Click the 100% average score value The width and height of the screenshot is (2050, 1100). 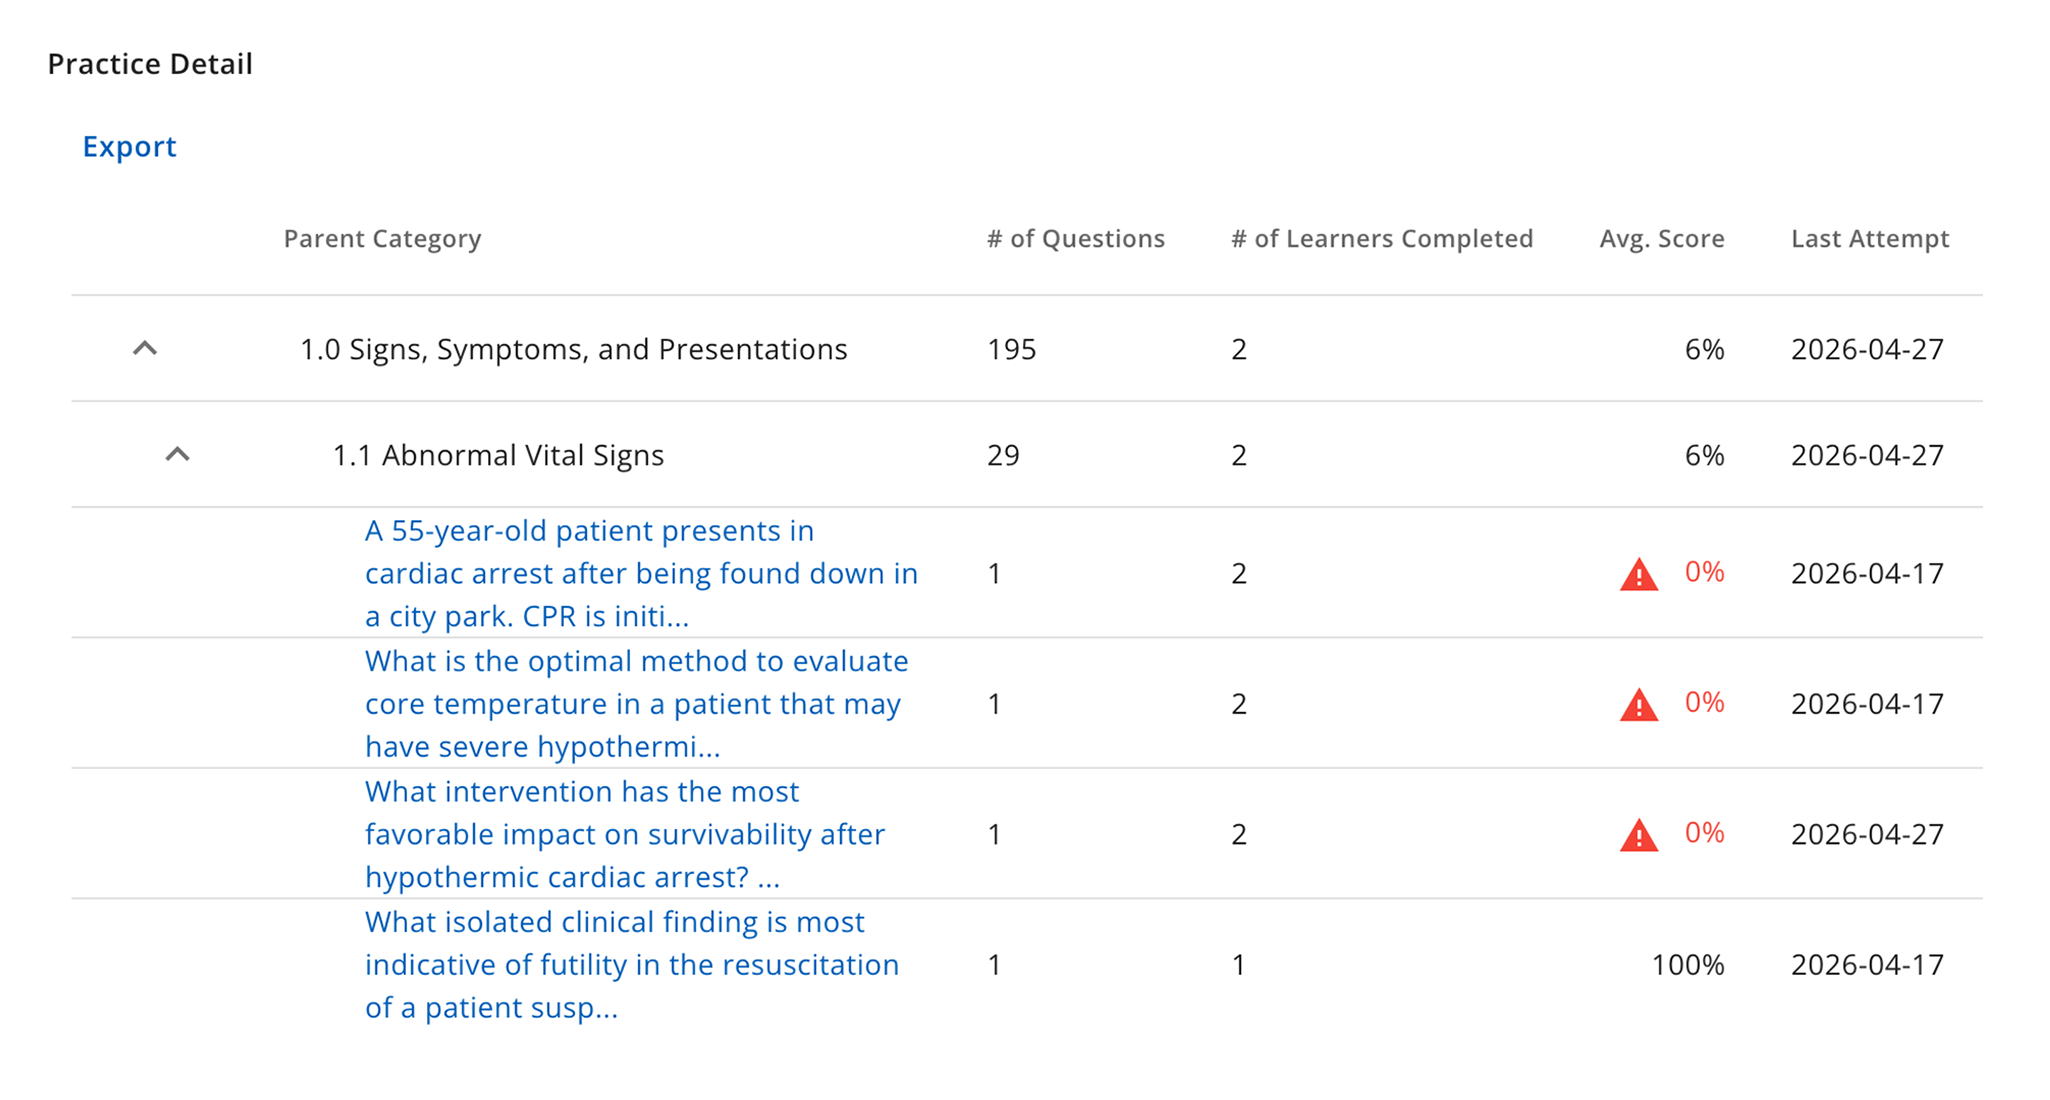pyautogui.click(x=1688, y=964)
